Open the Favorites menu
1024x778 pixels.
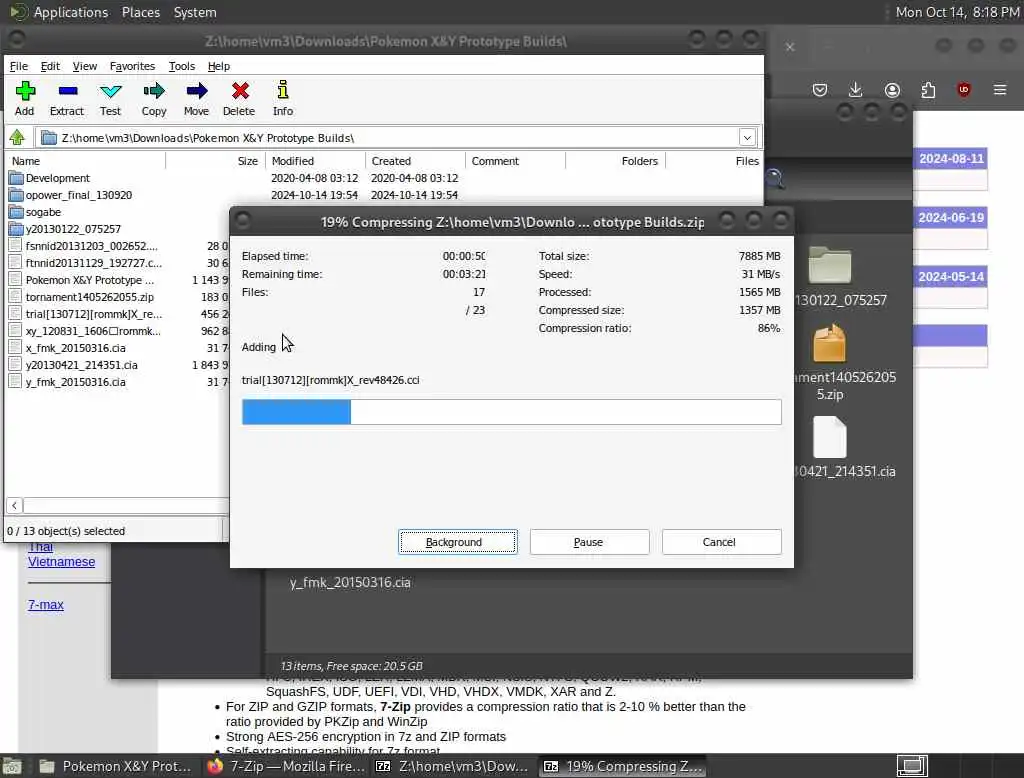click(132, 66)
